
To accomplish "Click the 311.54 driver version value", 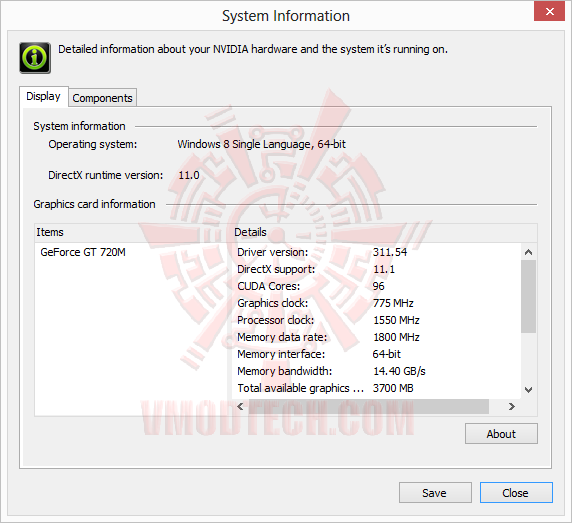I will pos(390,252).
